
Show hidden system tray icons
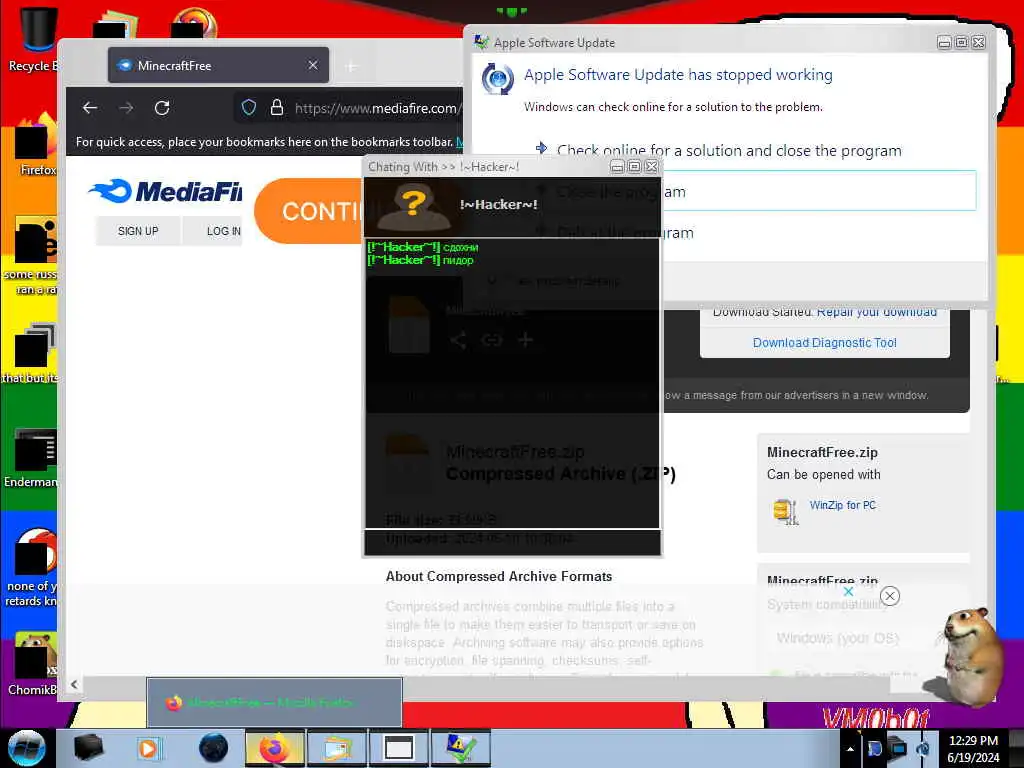point(850,749)
